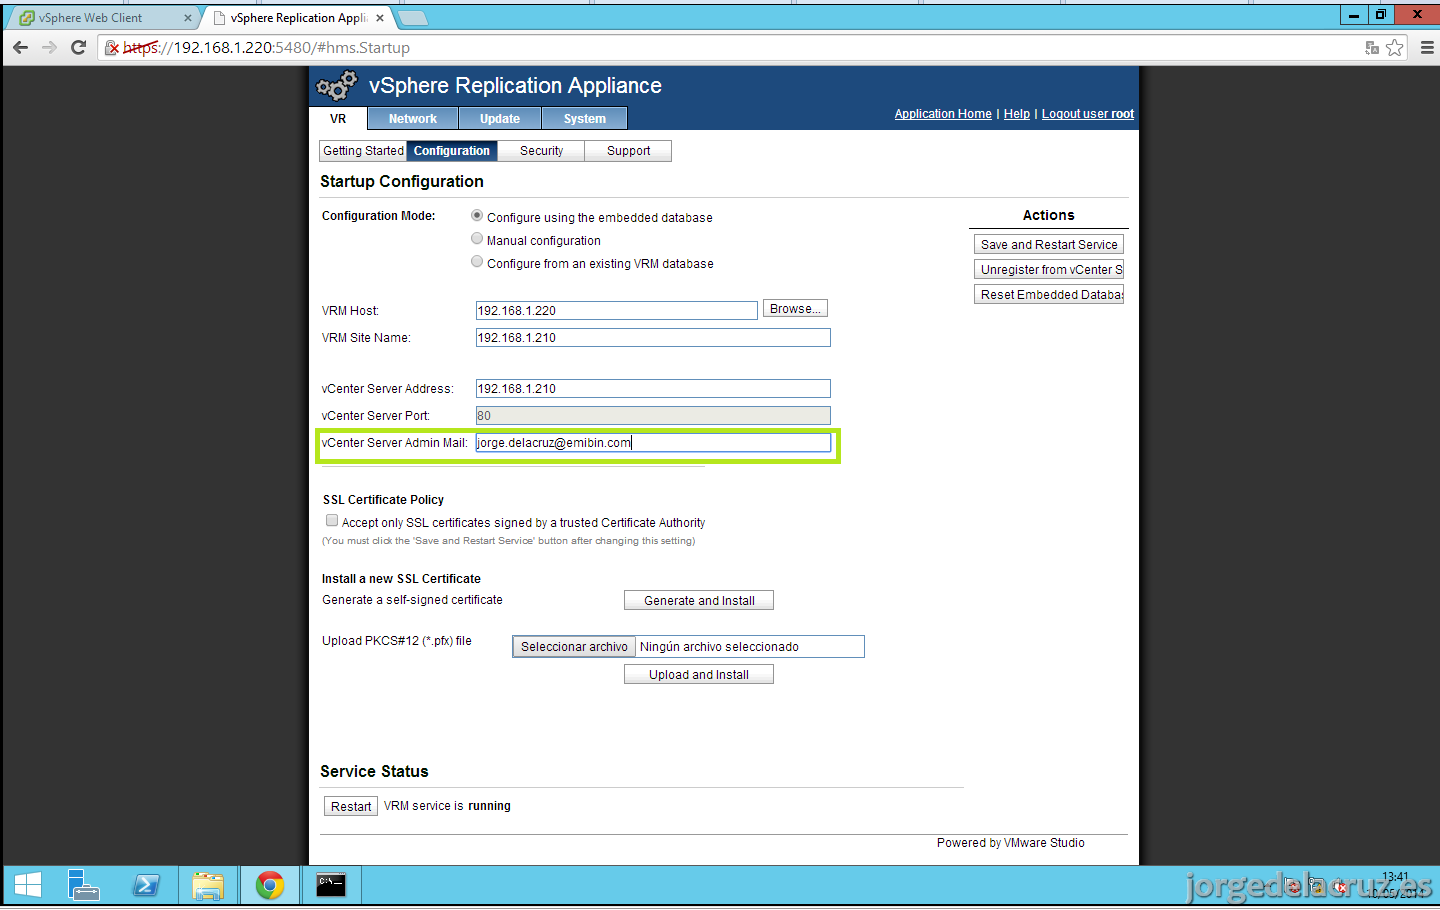Open Chrome menu hamburger icon
This screenshot has height=910, width=1440.
tap(1427, 47)
